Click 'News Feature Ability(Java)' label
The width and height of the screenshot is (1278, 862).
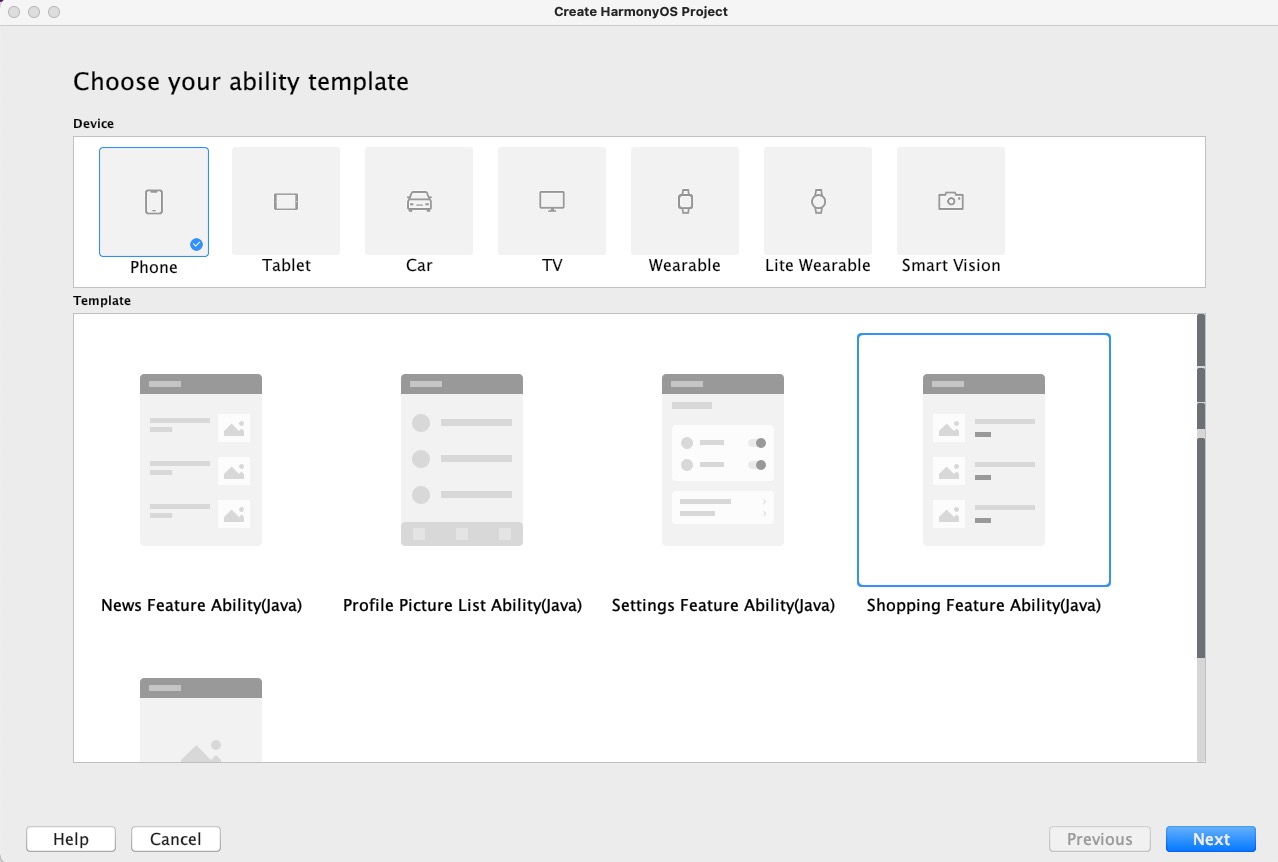(x=201, y=605)
